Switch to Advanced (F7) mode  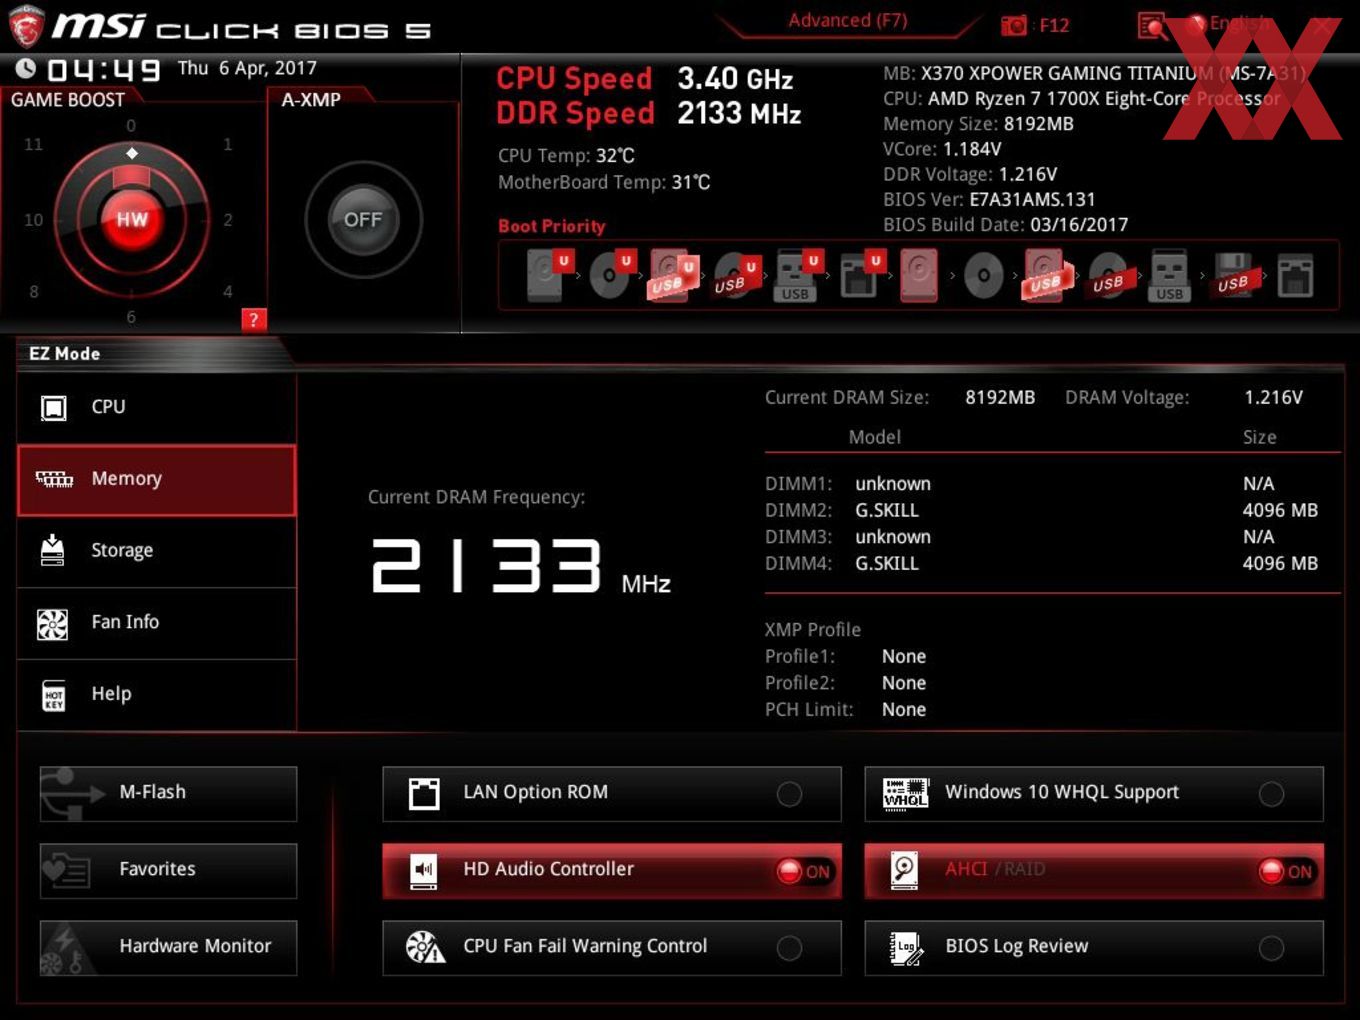pos(847,21)
